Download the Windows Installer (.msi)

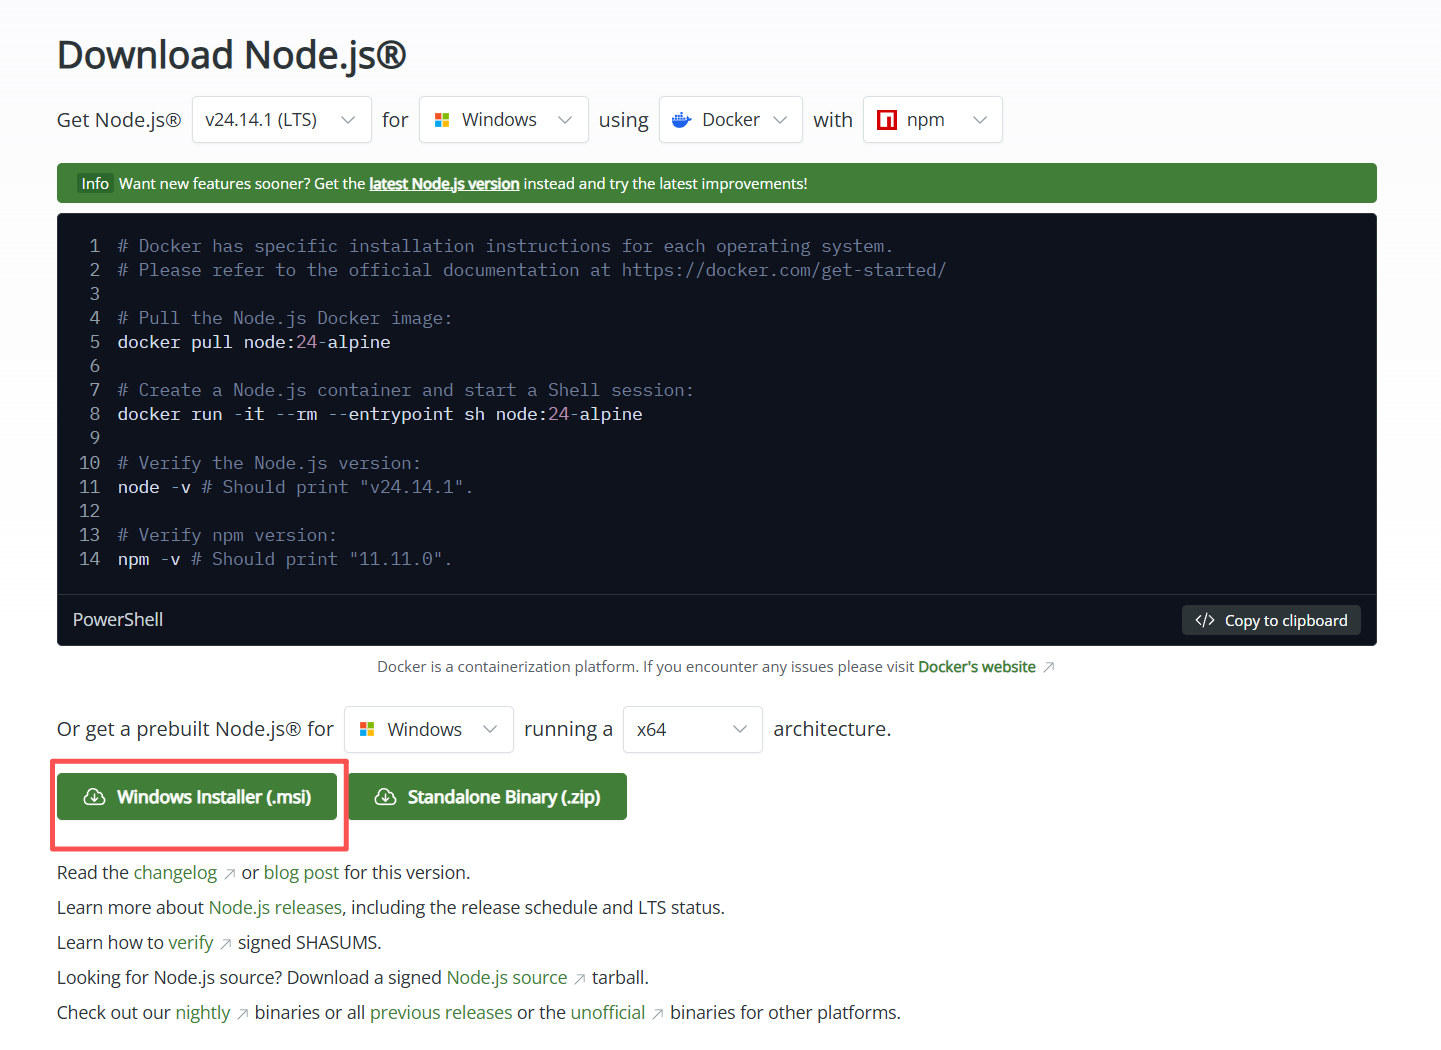click(197, 796)
